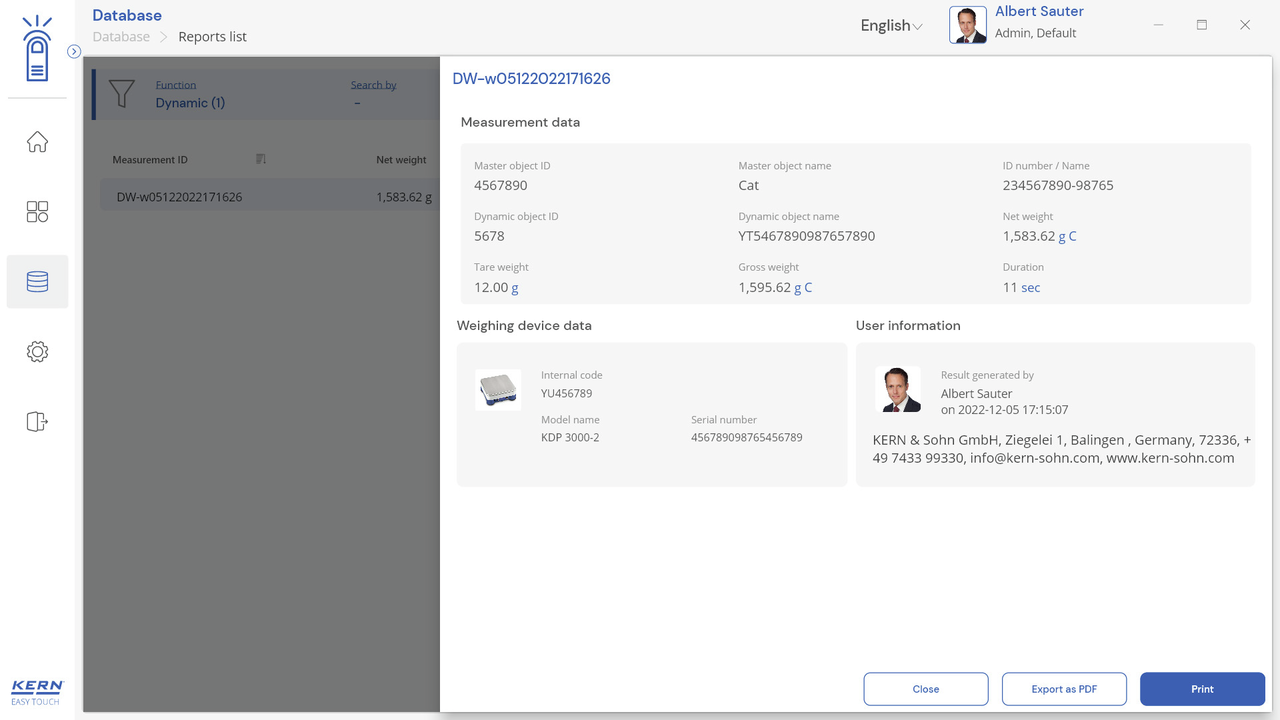Screen dimensions: 1280x720
Task: Click the funnel filter icon
Action: 121,94
